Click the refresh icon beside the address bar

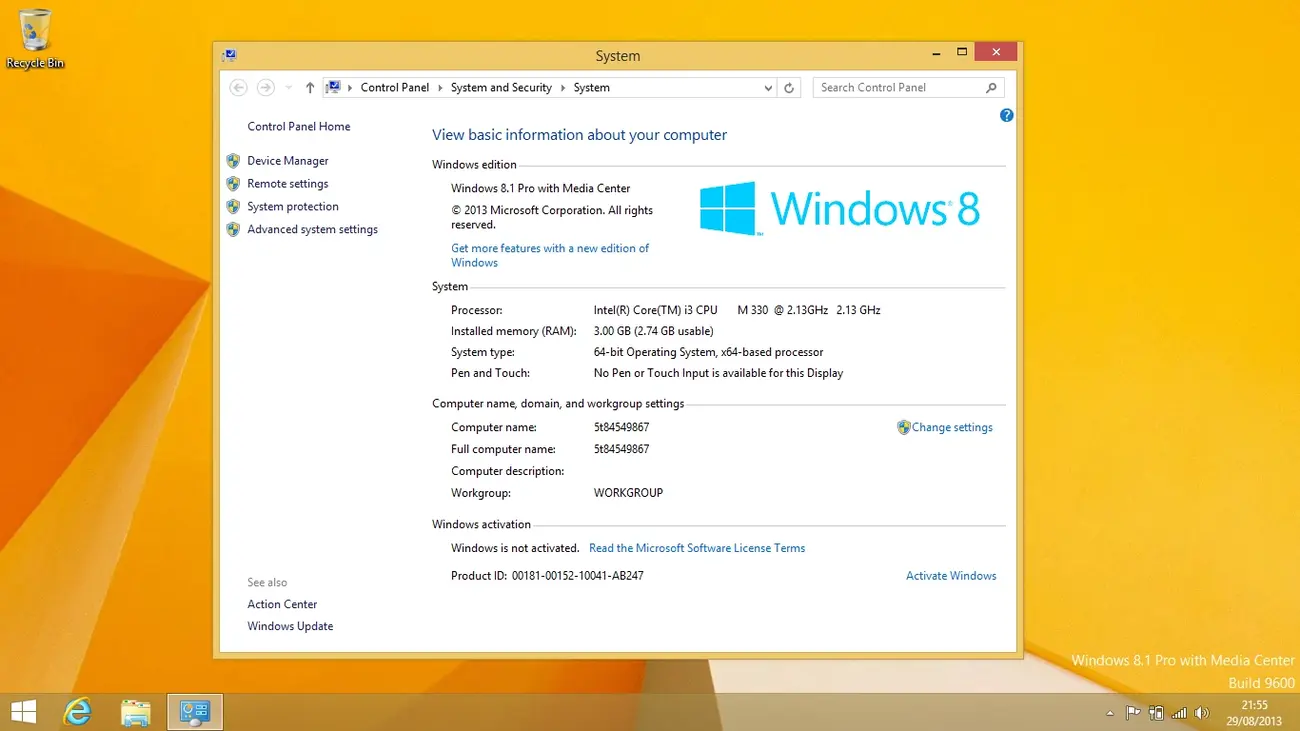(x=789, y=87)
